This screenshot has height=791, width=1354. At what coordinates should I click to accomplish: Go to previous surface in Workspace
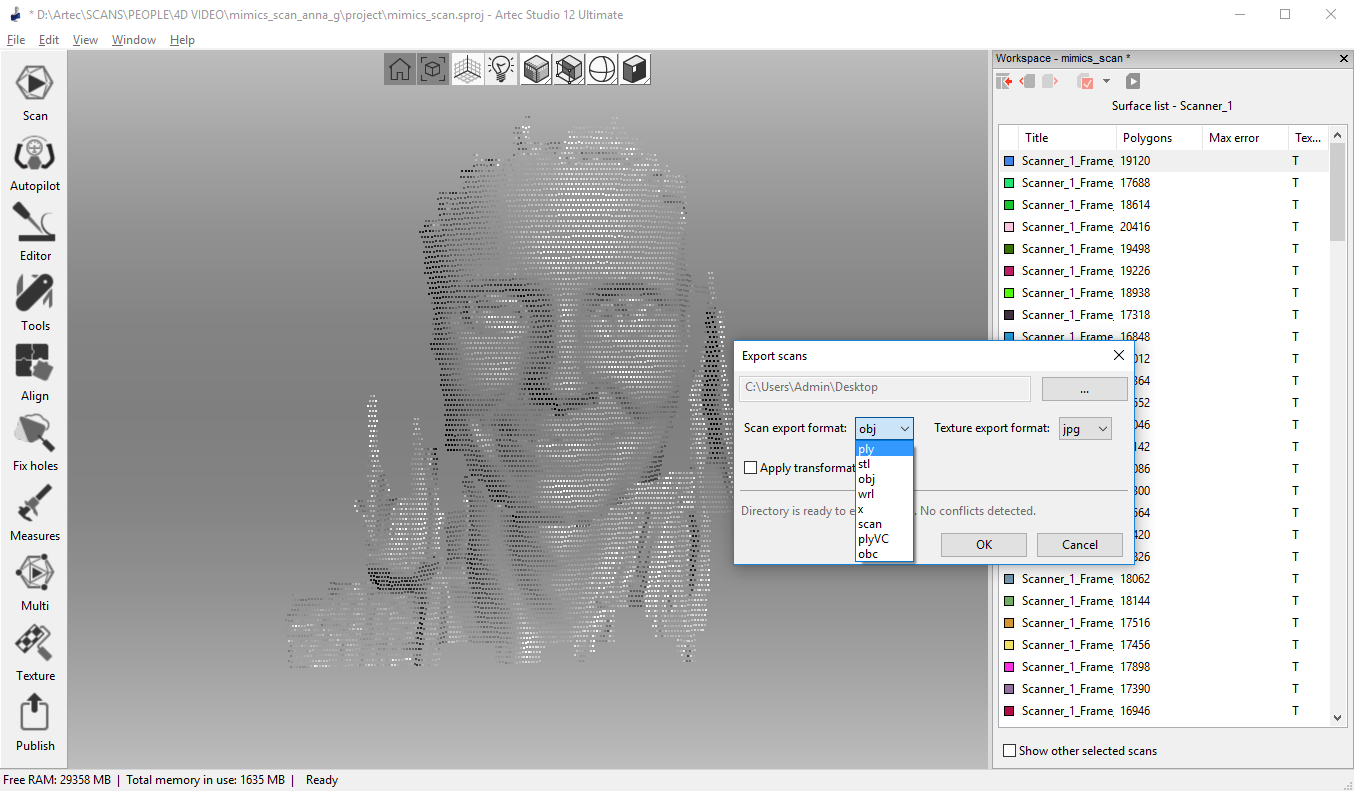[x=1027, y=82]
